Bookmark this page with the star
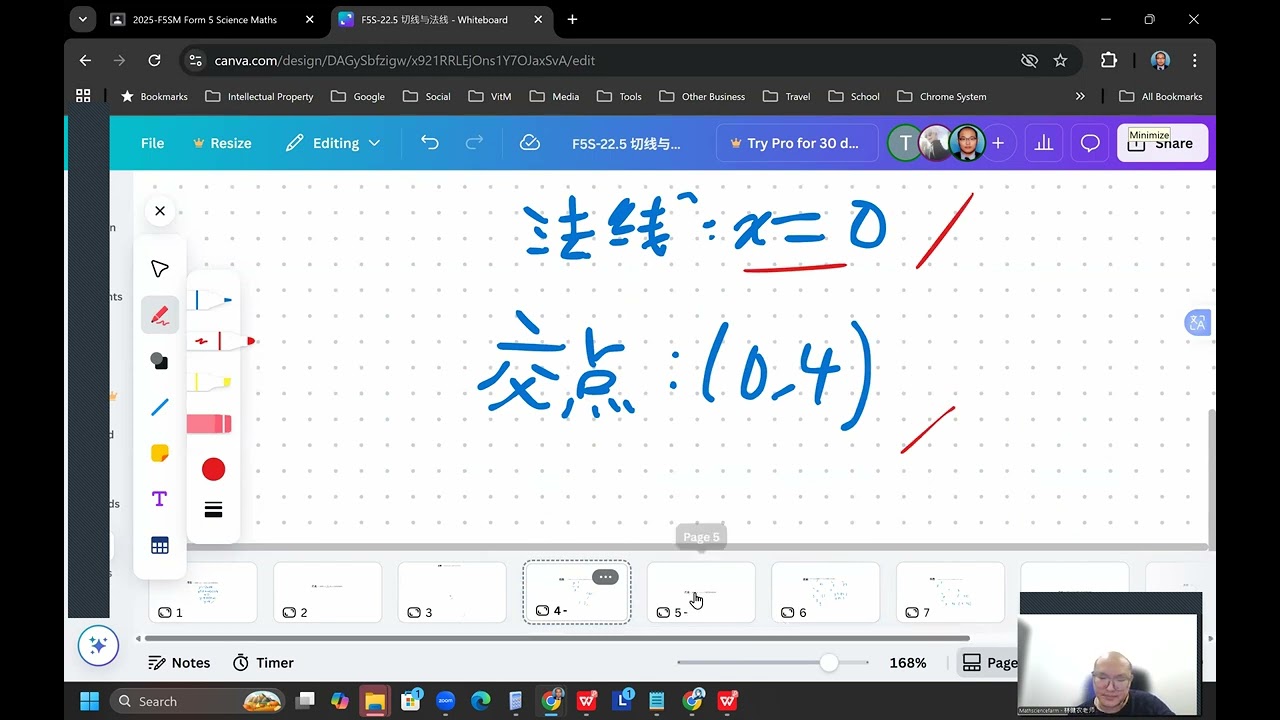This screenshot has width=1280, height=720. [x=1060, y=60]
